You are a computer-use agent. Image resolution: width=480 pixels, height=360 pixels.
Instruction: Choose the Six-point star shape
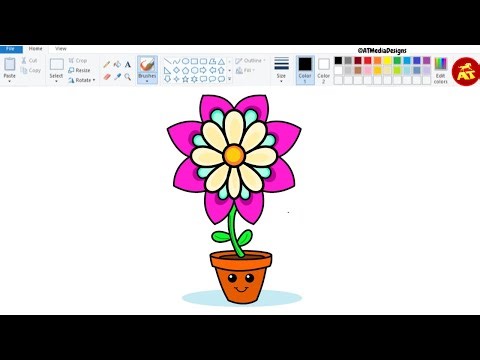[194, 79]
